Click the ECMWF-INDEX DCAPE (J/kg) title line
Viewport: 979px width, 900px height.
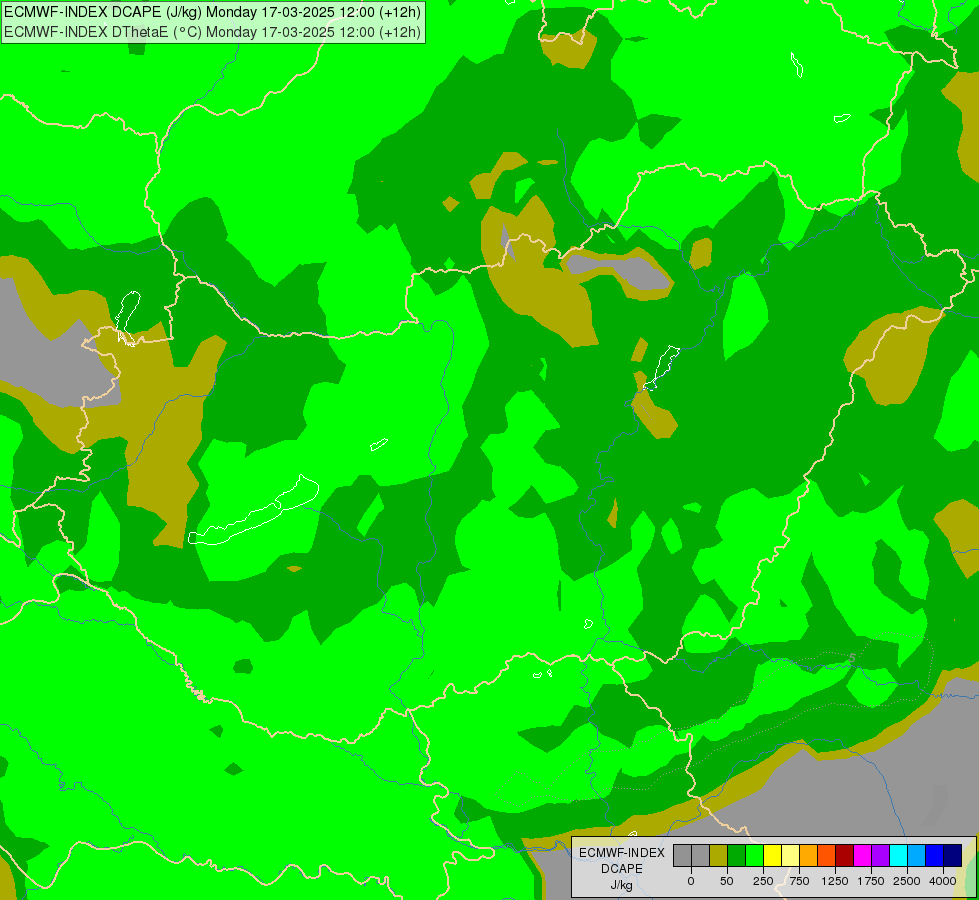[x=212, y=12]
